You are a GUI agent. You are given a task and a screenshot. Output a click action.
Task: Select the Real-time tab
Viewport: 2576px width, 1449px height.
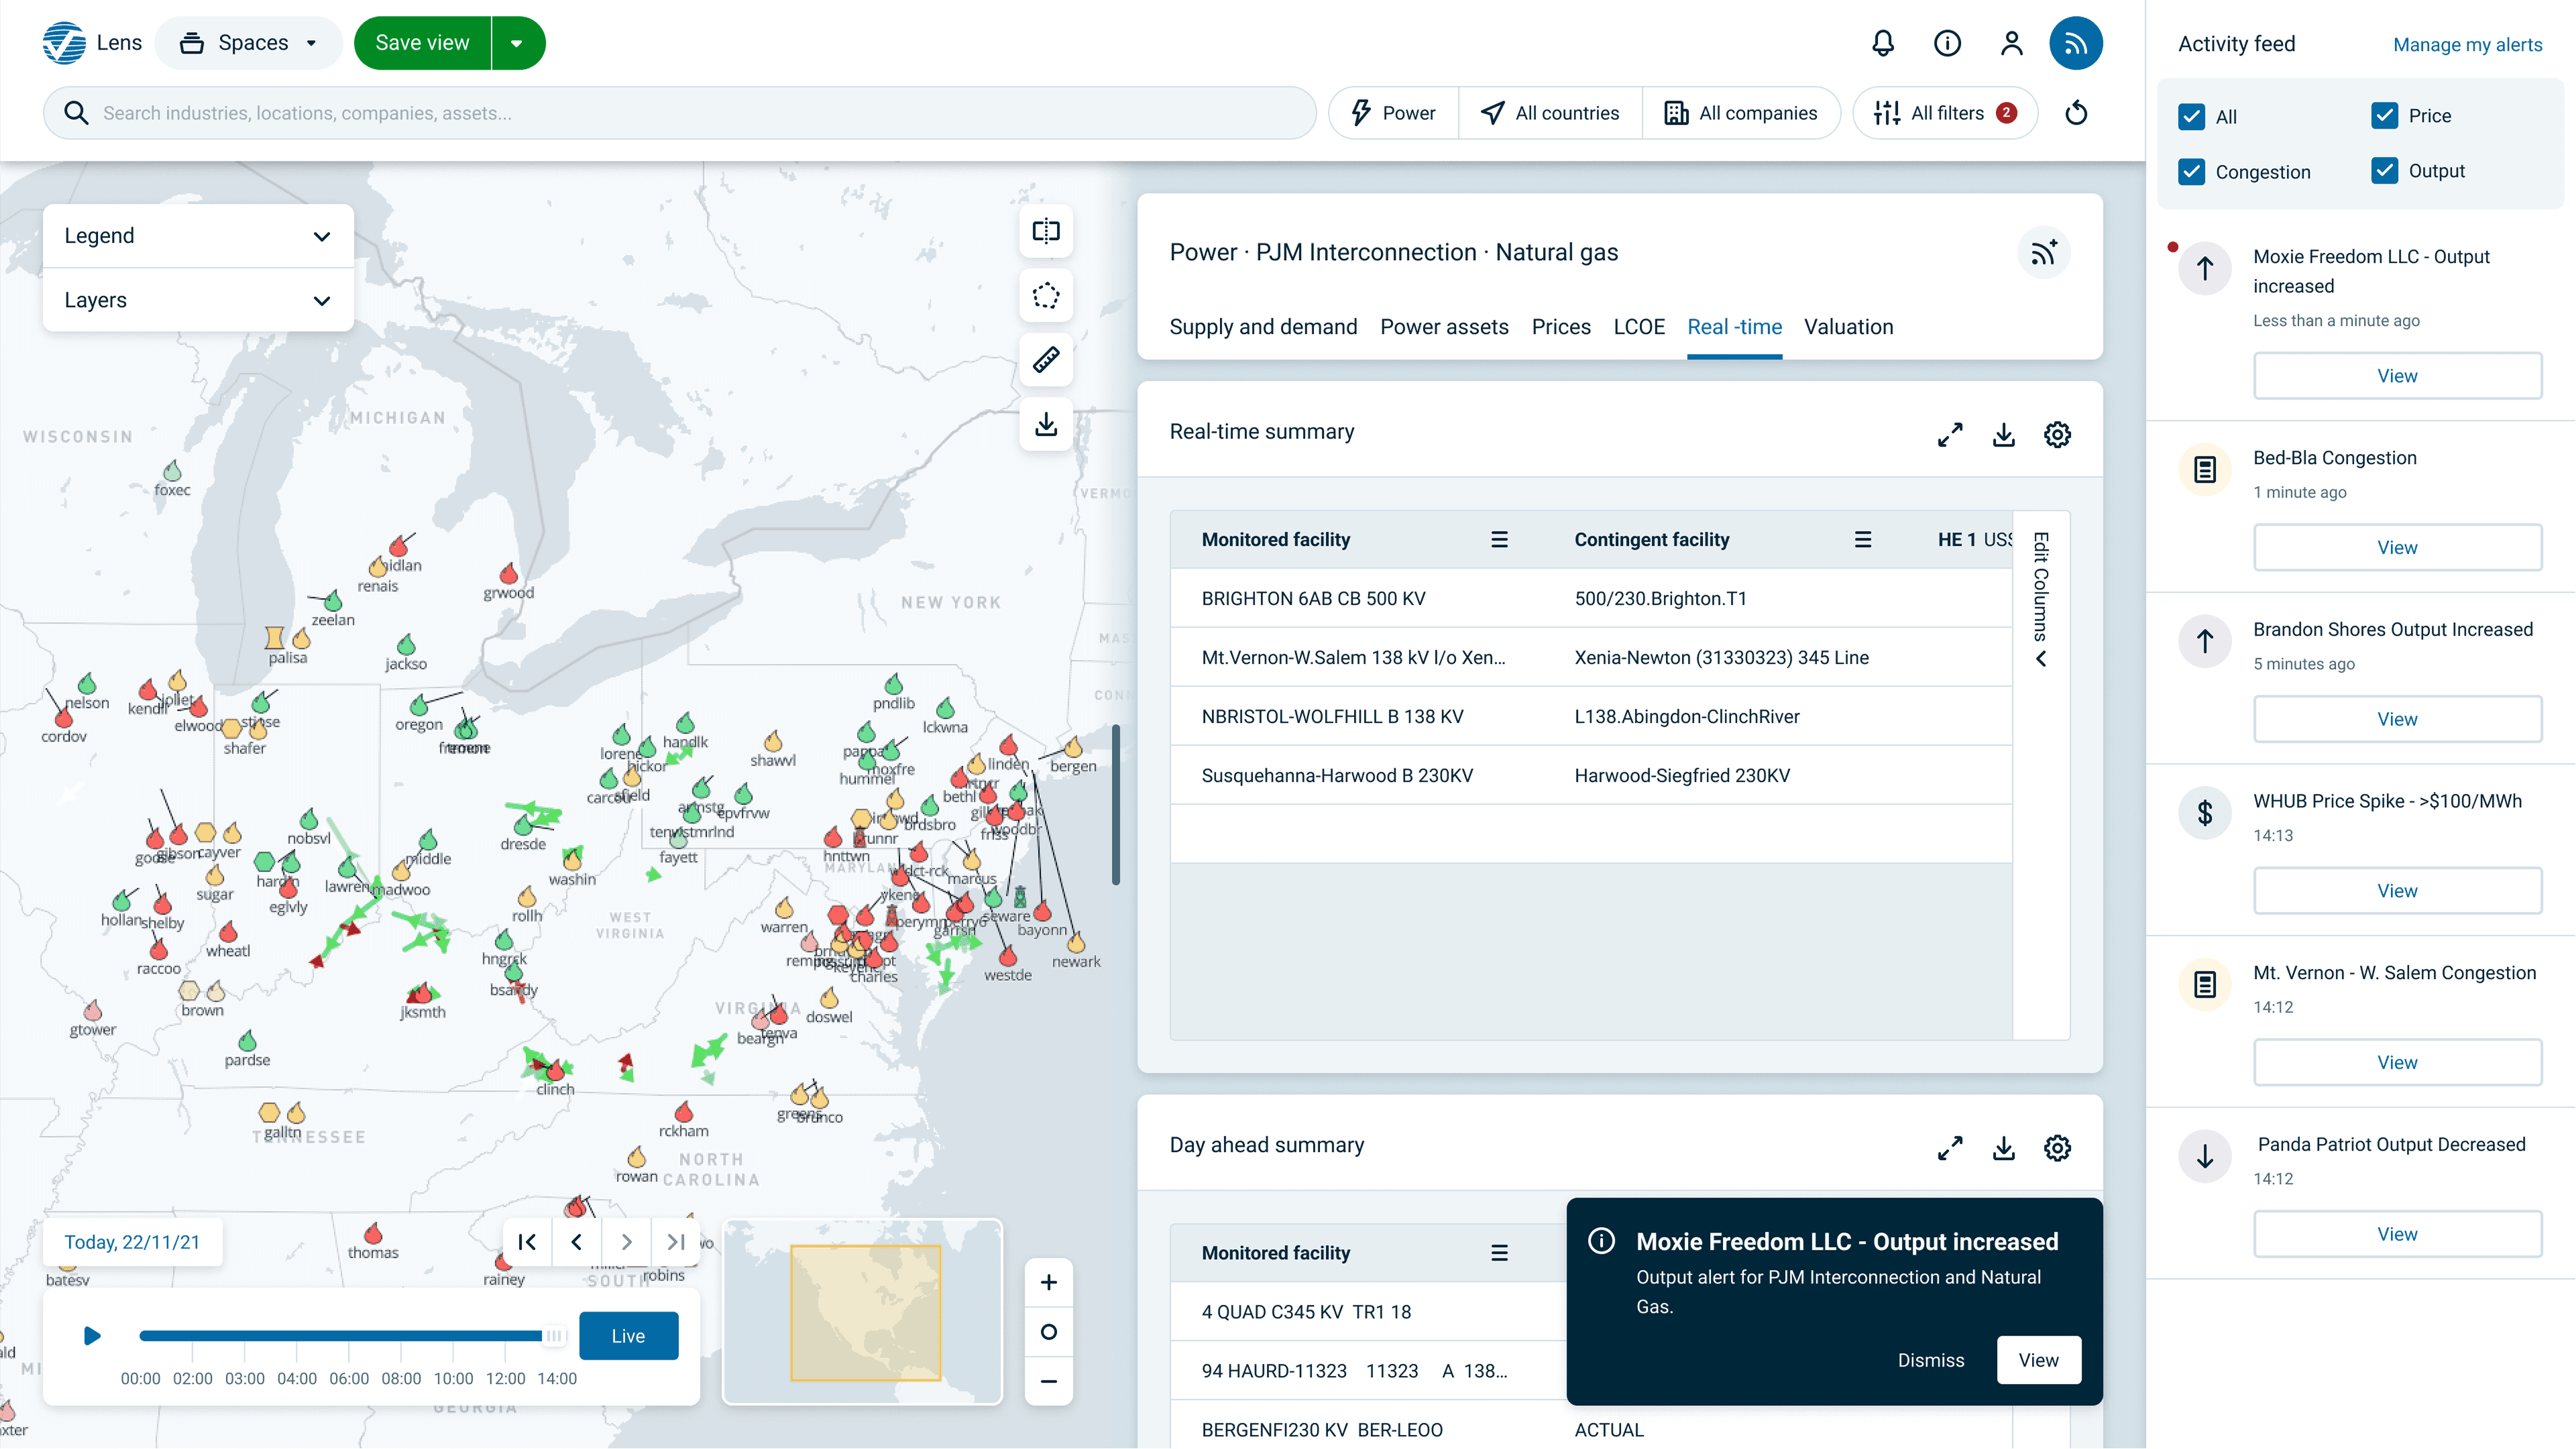click(1734, 327)
